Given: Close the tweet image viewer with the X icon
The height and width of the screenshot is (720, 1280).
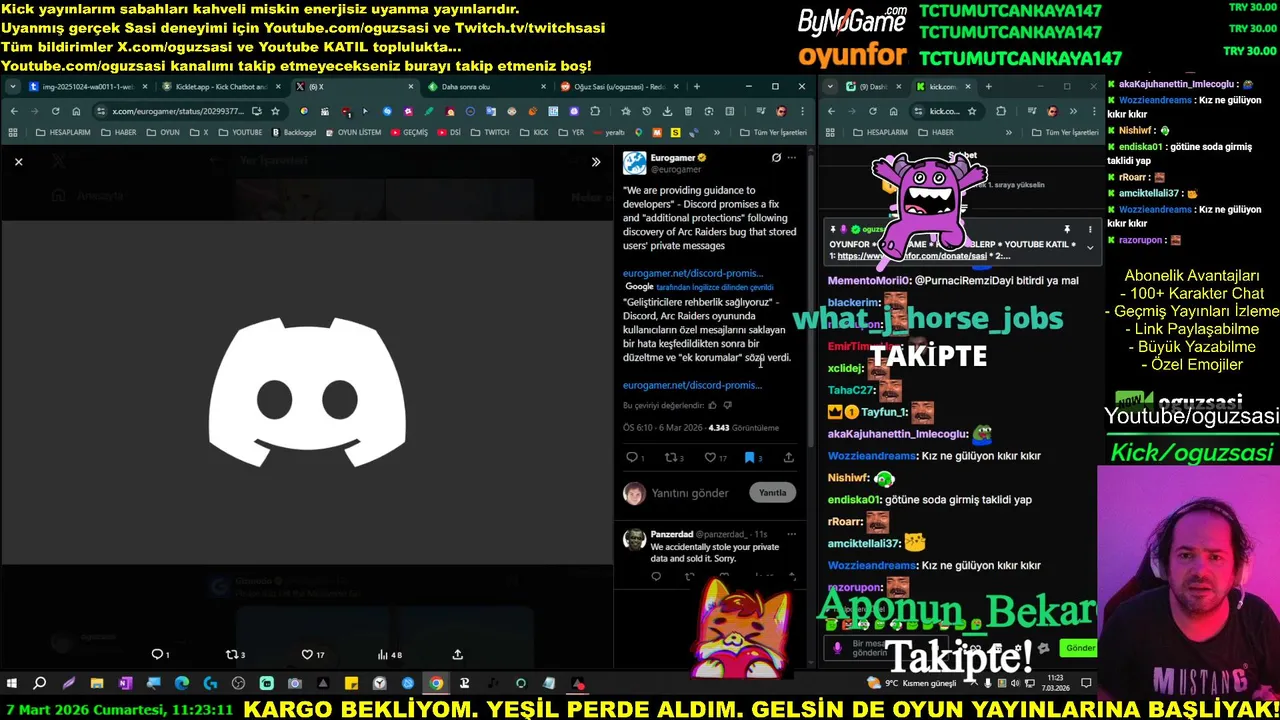Looking at the screenshot, I should (x=18, y=161).
